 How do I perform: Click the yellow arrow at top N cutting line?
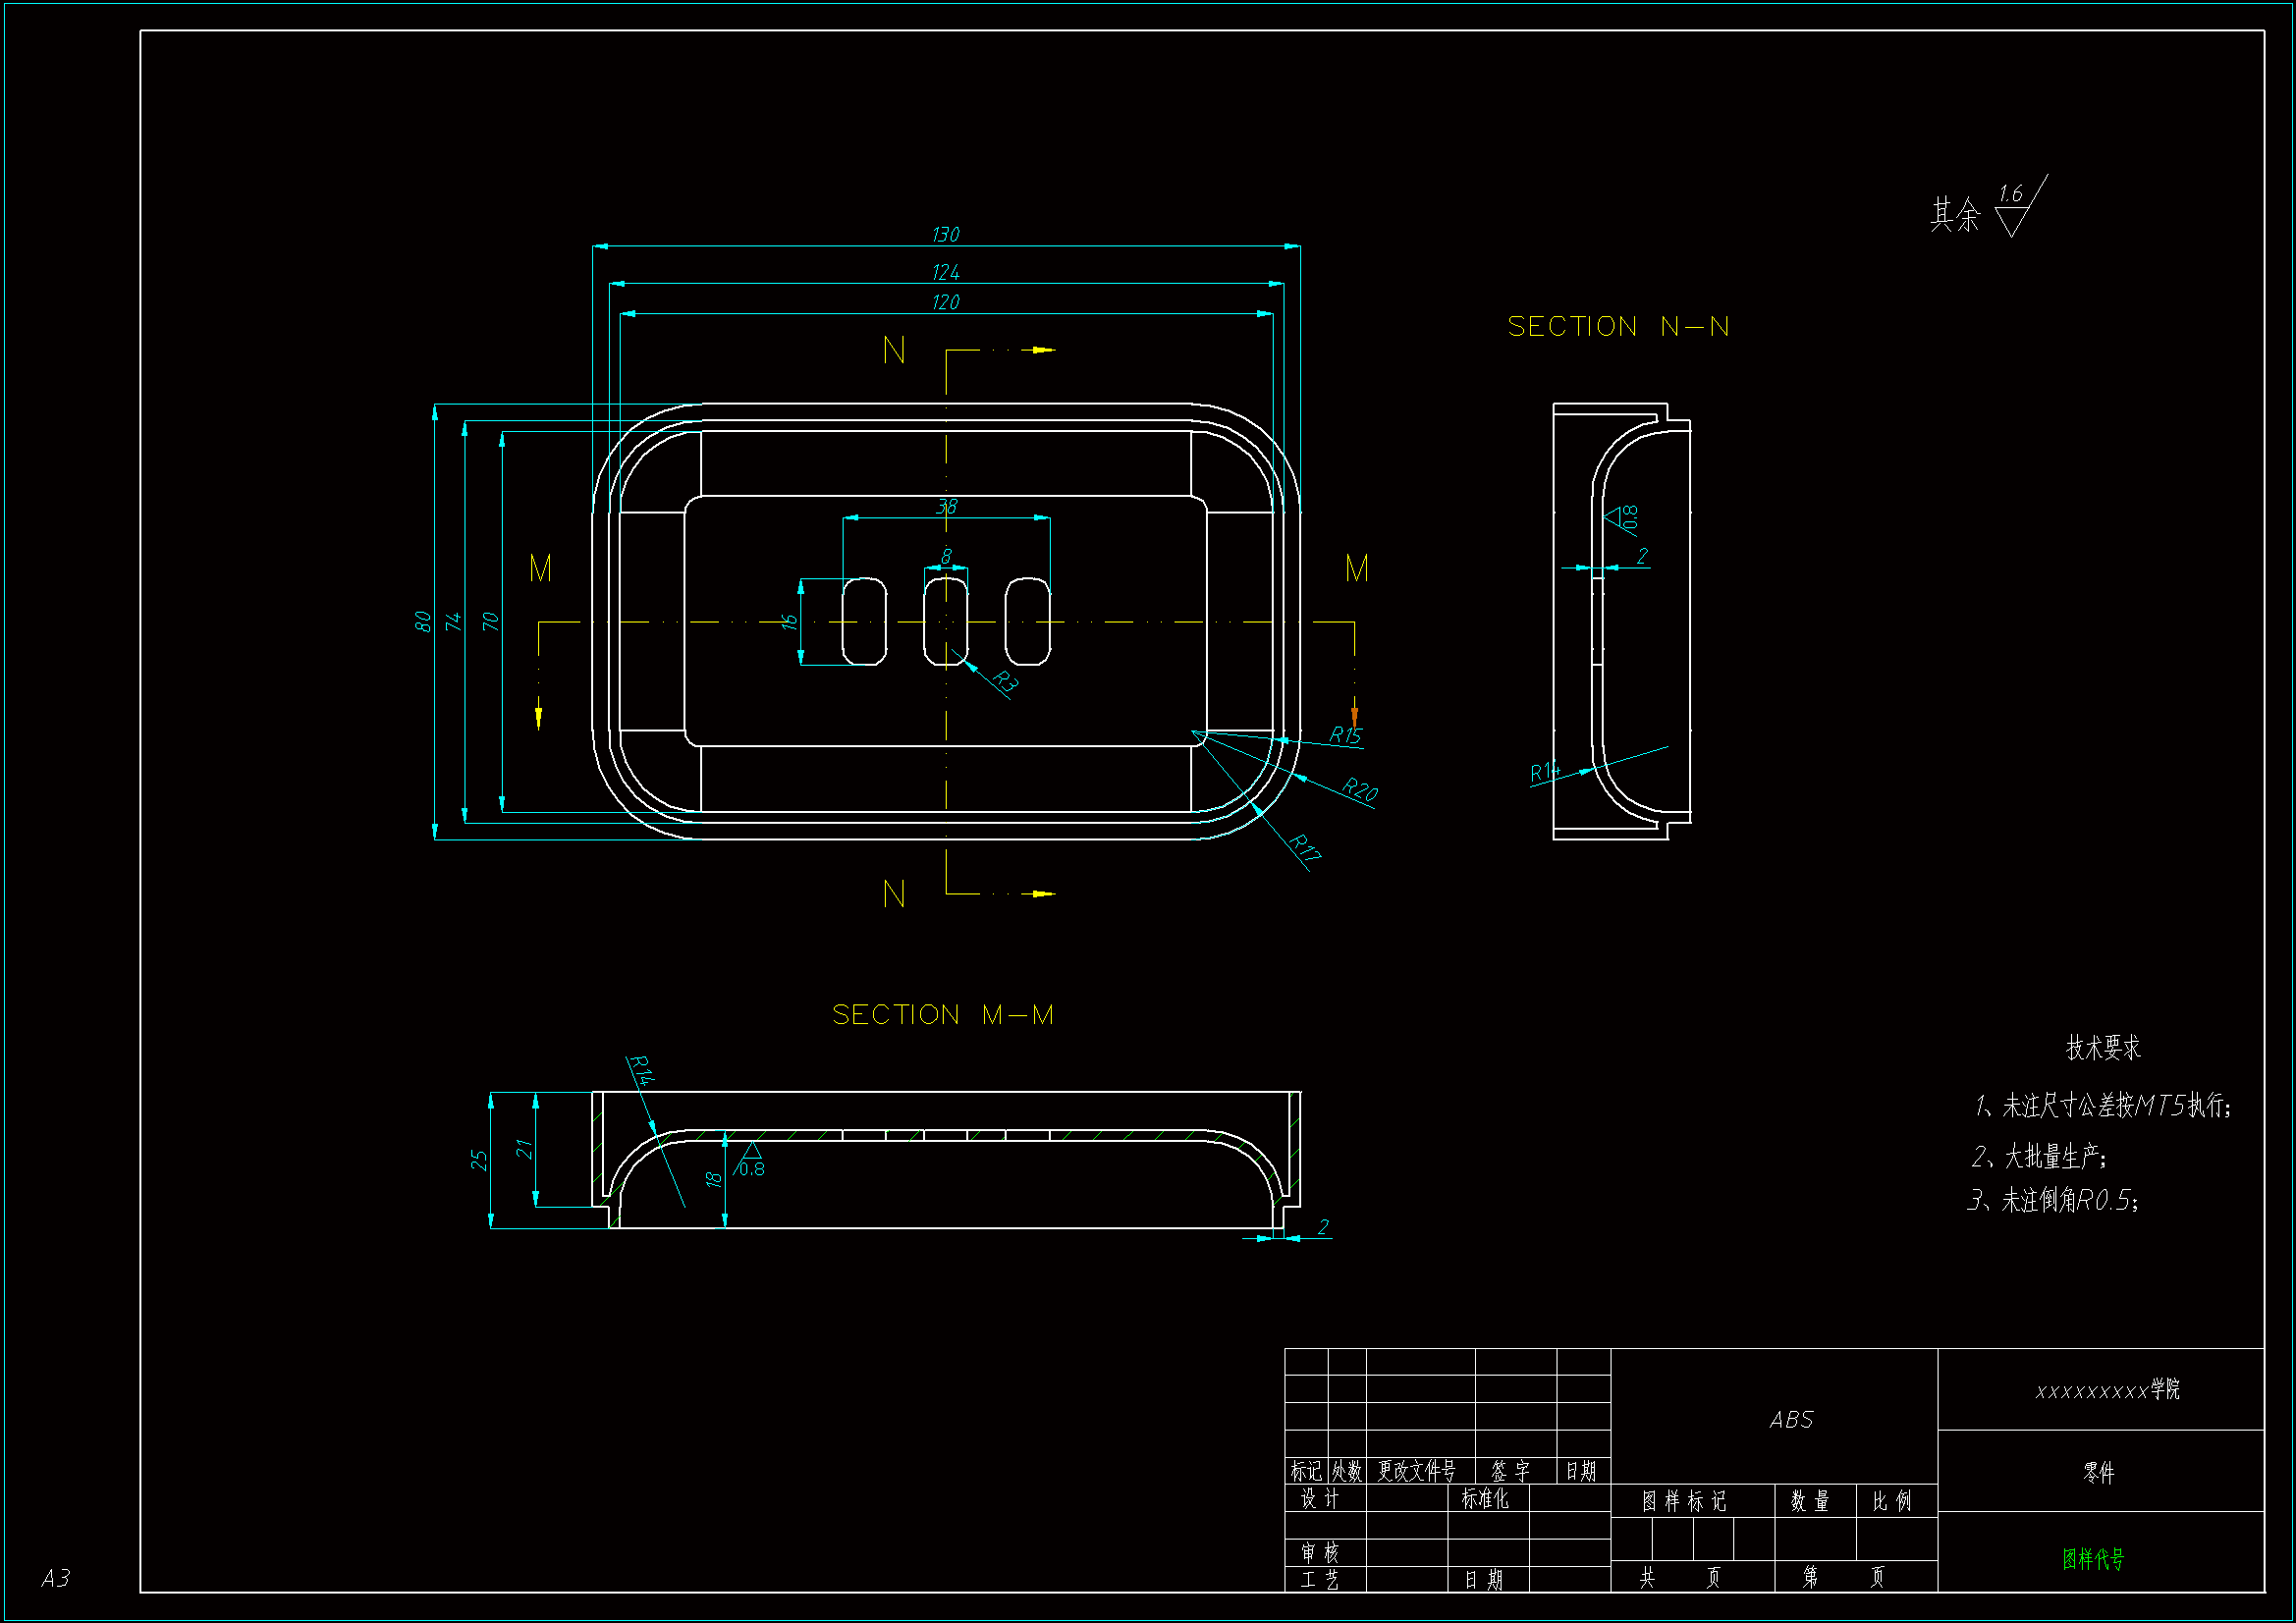(1044, 350)
